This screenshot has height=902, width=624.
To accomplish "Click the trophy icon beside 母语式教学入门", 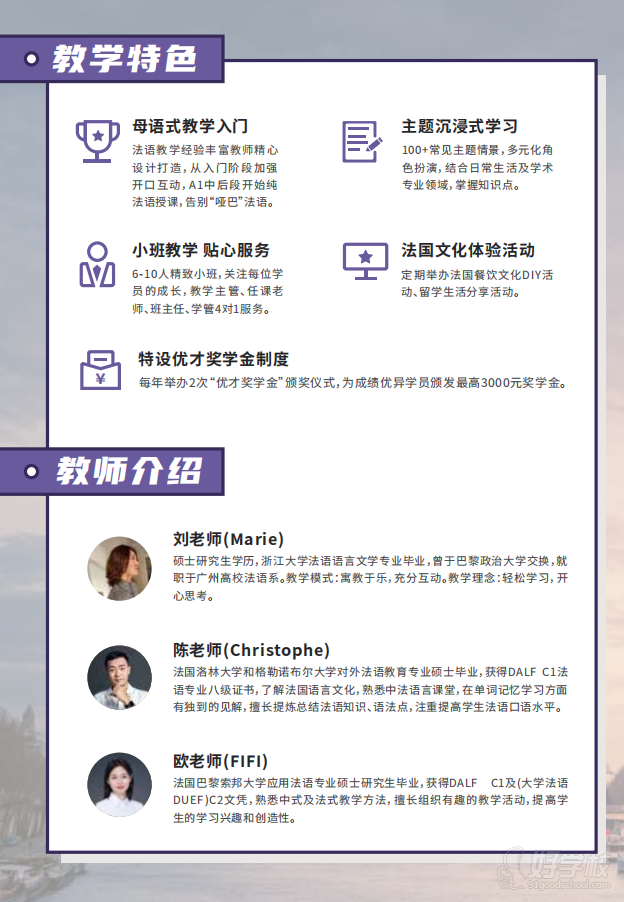I will click(x=98, y=141).
